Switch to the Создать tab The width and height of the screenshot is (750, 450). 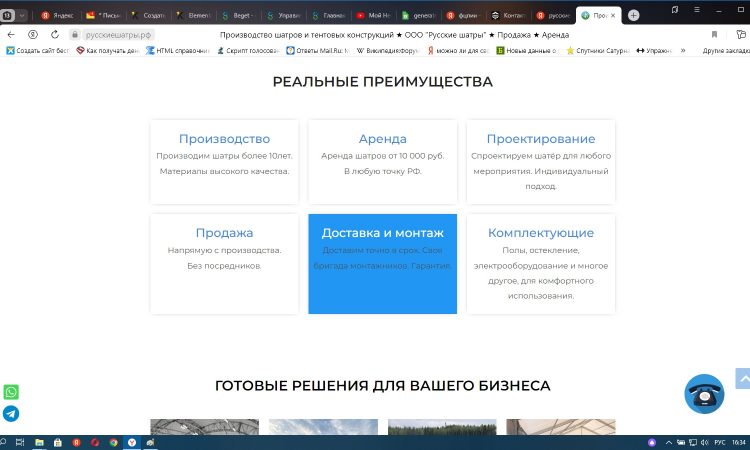[x=148, y=15]
